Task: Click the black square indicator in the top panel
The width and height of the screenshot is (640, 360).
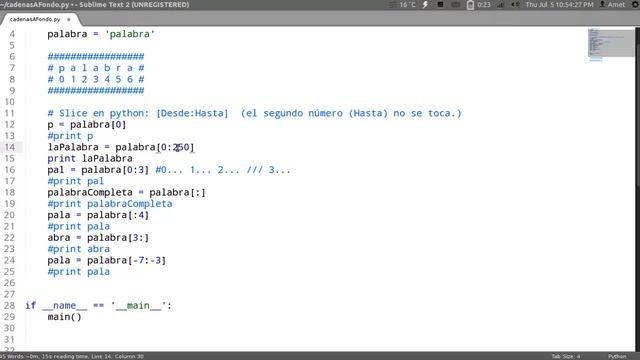Action: [440, 4]
